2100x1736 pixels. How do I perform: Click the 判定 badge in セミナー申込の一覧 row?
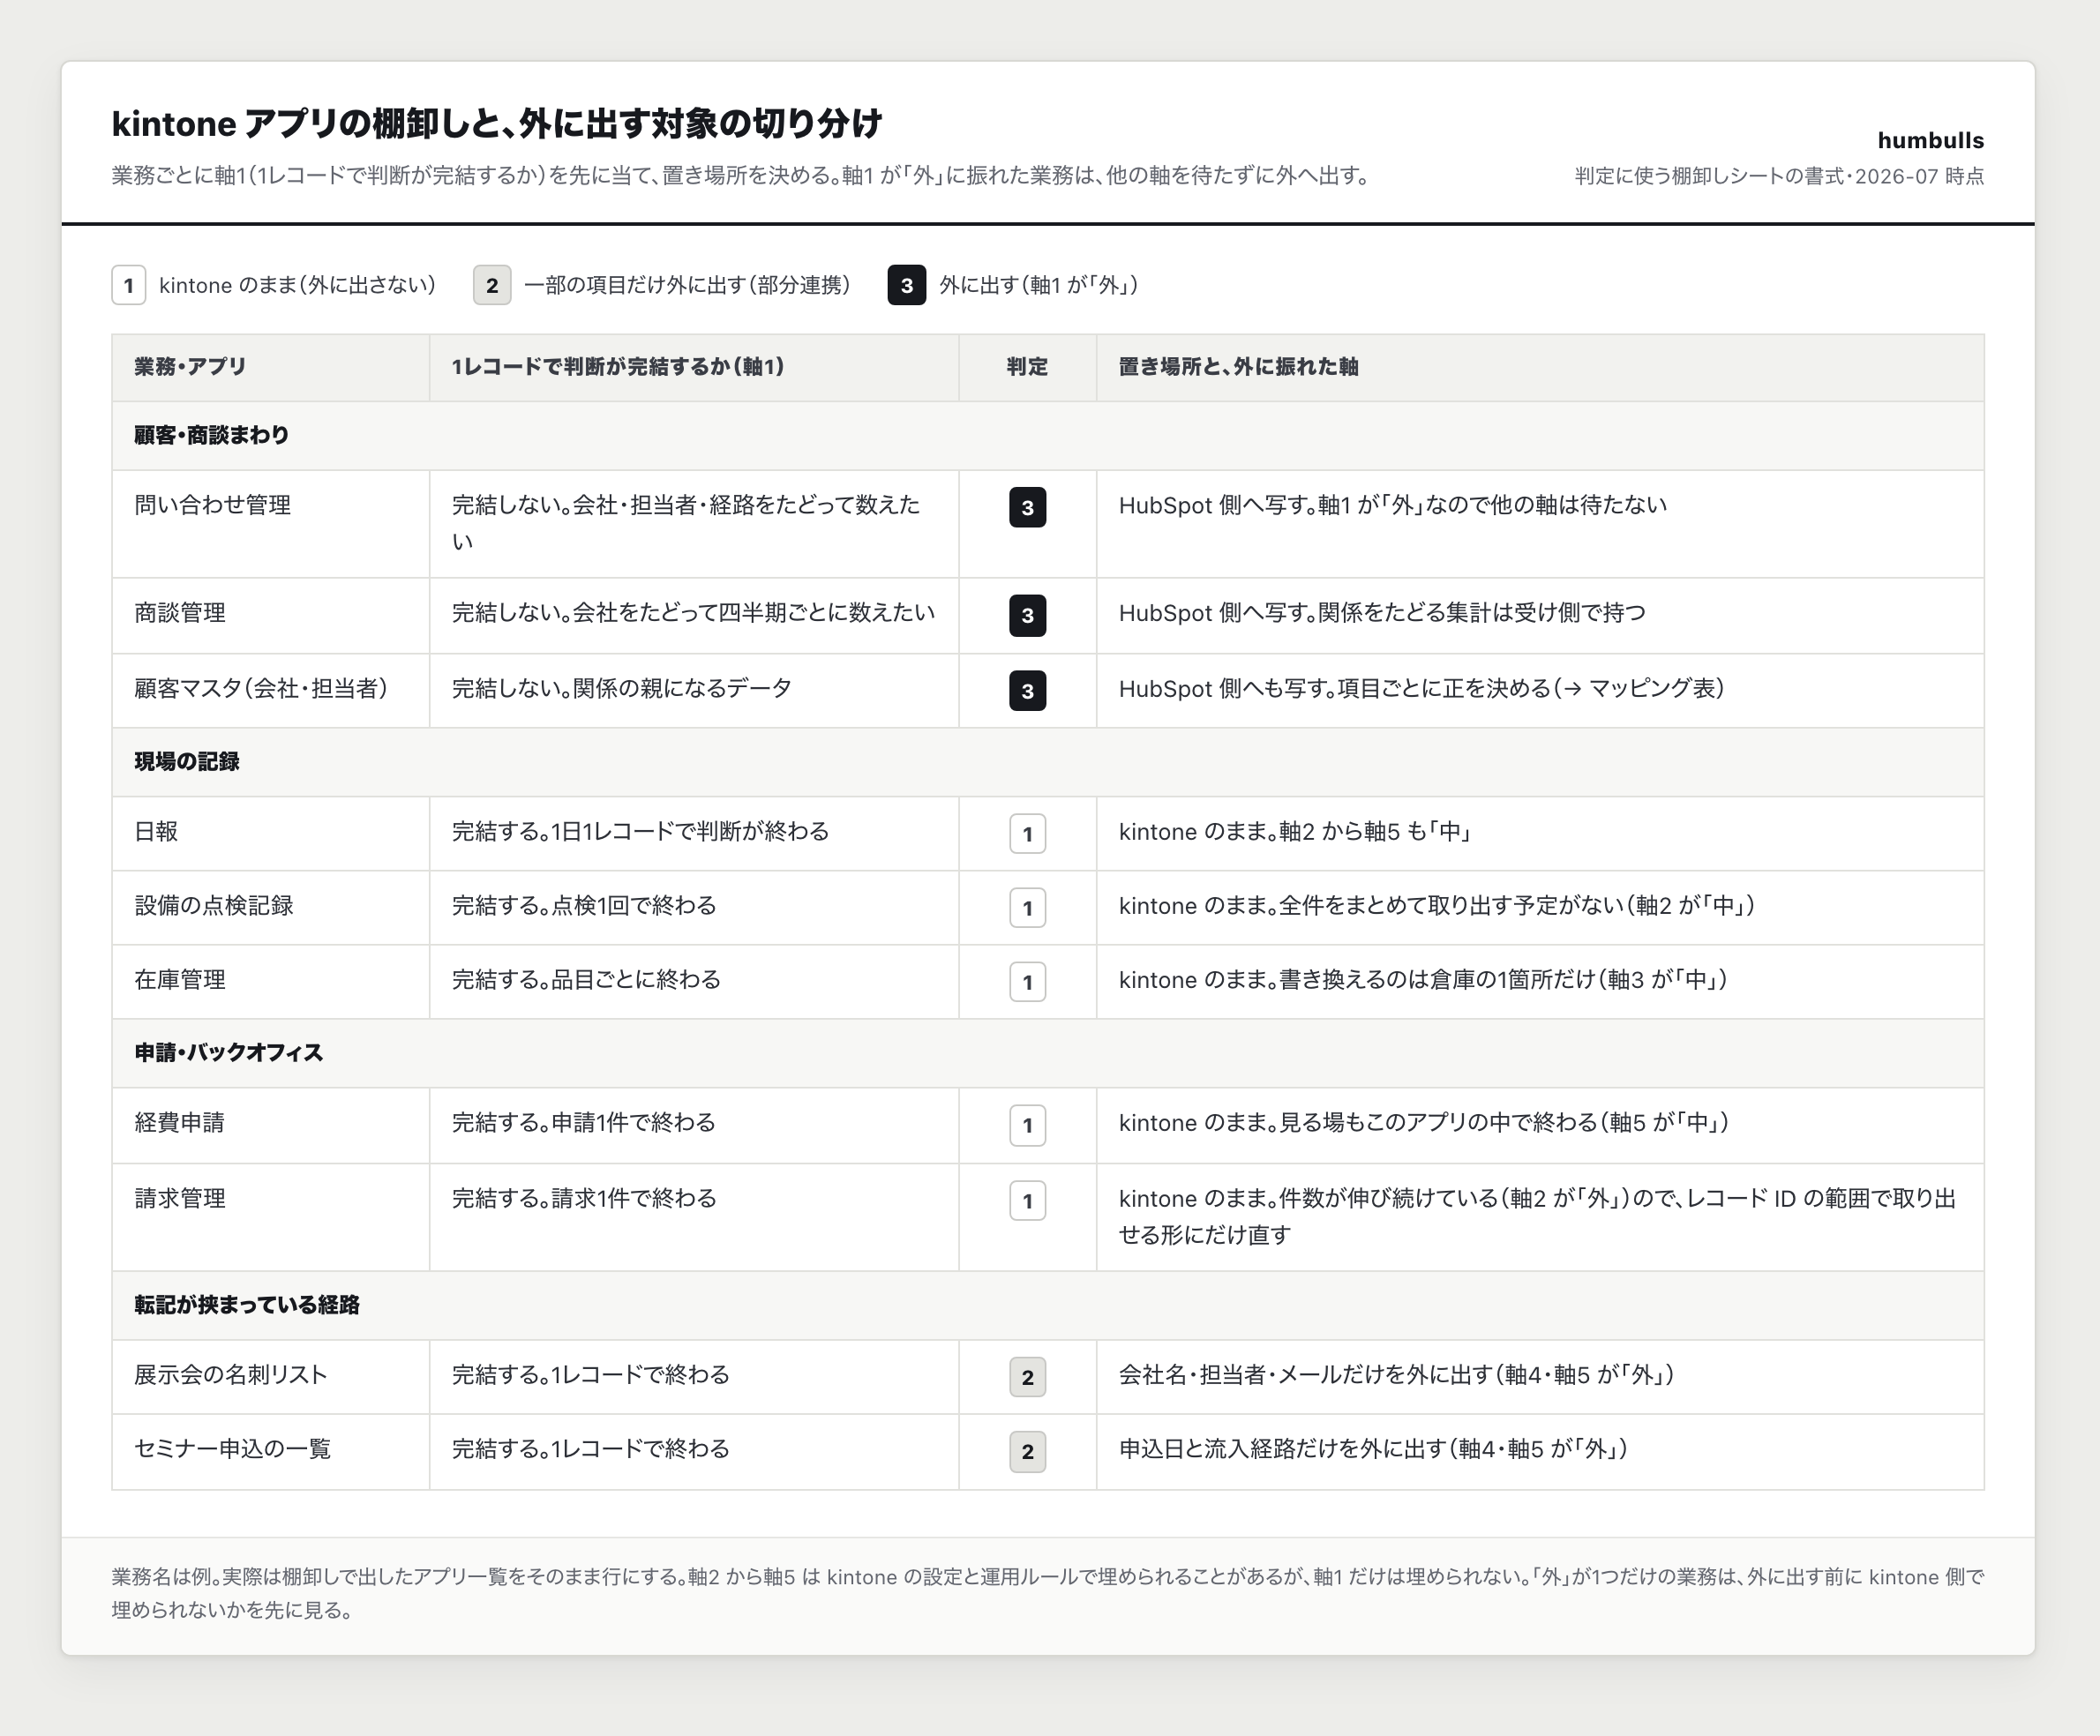click(1027, 1452)
